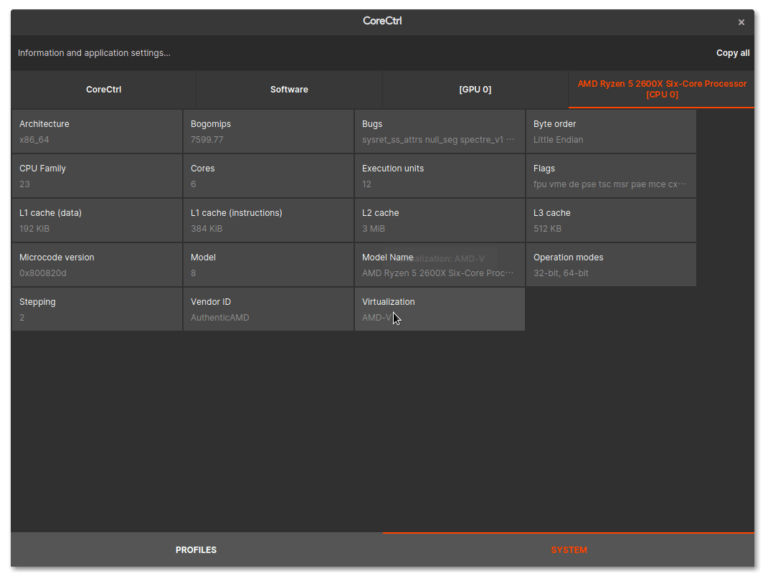Select the Bogomips info tile
Screen dimensions: 768x581
(x=268, y=132)
